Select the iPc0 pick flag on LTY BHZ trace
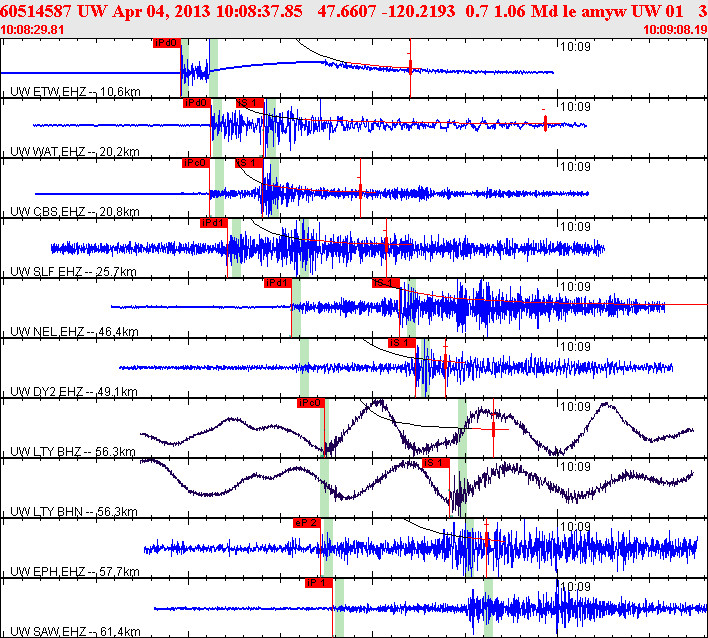 pos(311,404)
